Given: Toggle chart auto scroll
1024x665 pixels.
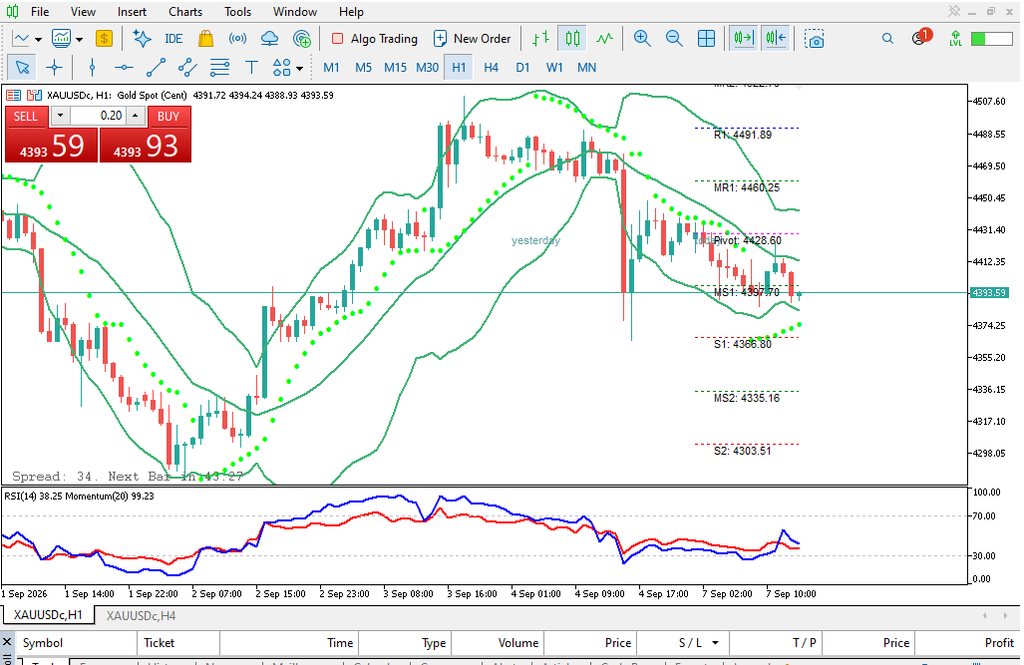Looking at the screenshot, I should coord(744,39).
